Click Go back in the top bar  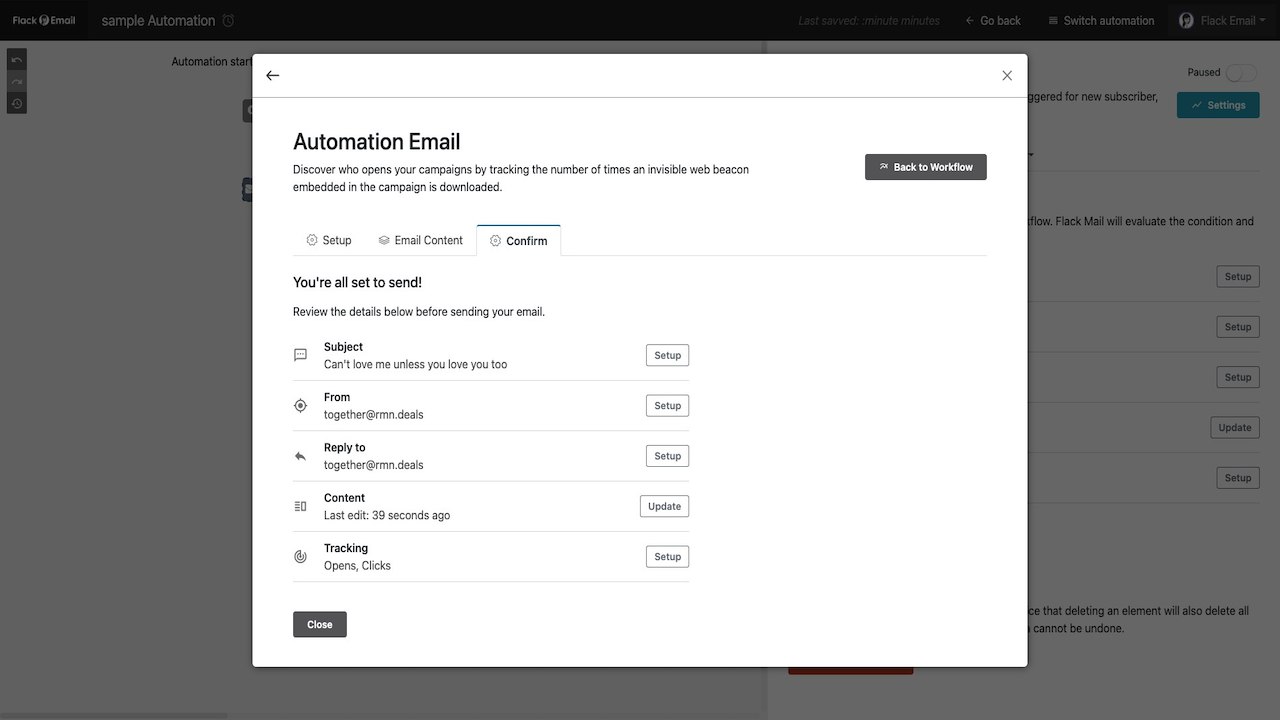(992, 21)
